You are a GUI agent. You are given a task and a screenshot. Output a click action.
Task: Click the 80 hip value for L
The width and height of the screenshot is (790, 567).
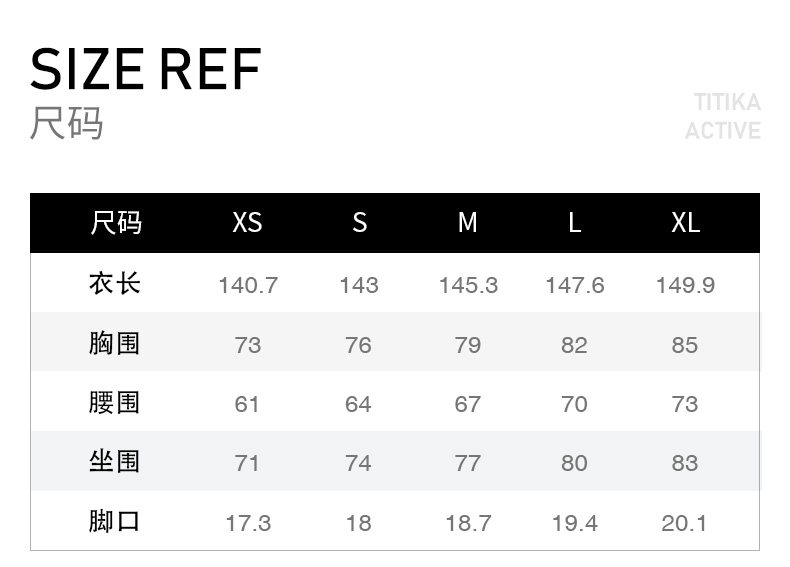coord(574,463)
